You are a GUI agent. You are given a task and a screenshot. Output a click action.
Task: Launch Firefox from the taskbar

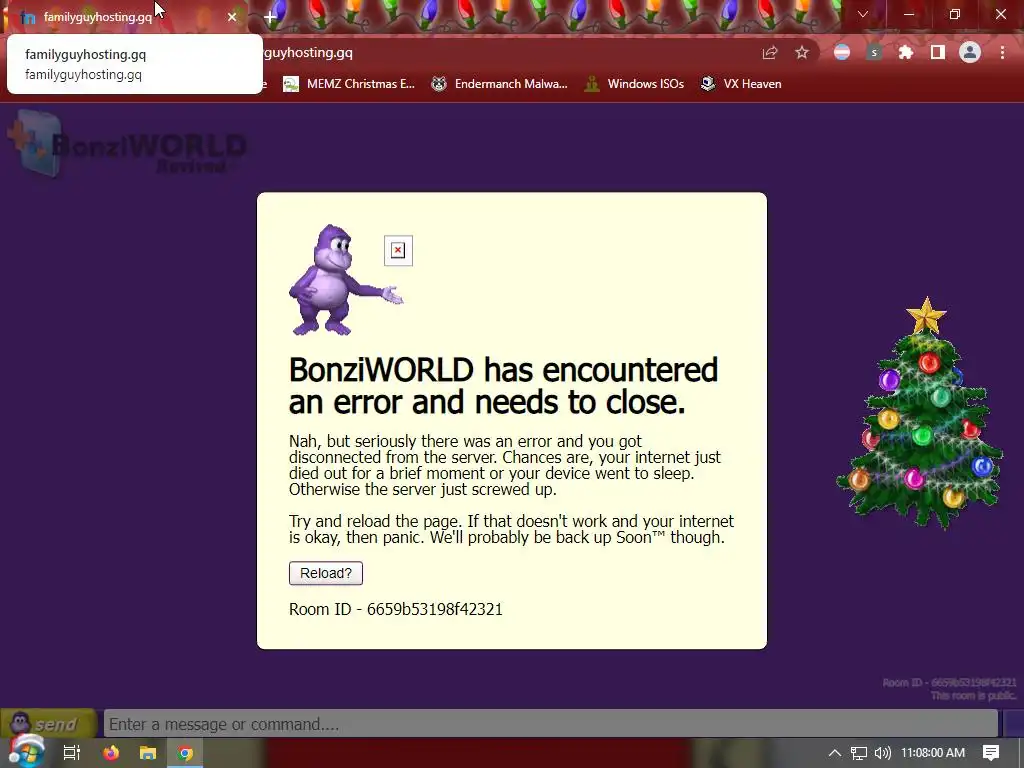pyautogui.click(x=111, y=753)
